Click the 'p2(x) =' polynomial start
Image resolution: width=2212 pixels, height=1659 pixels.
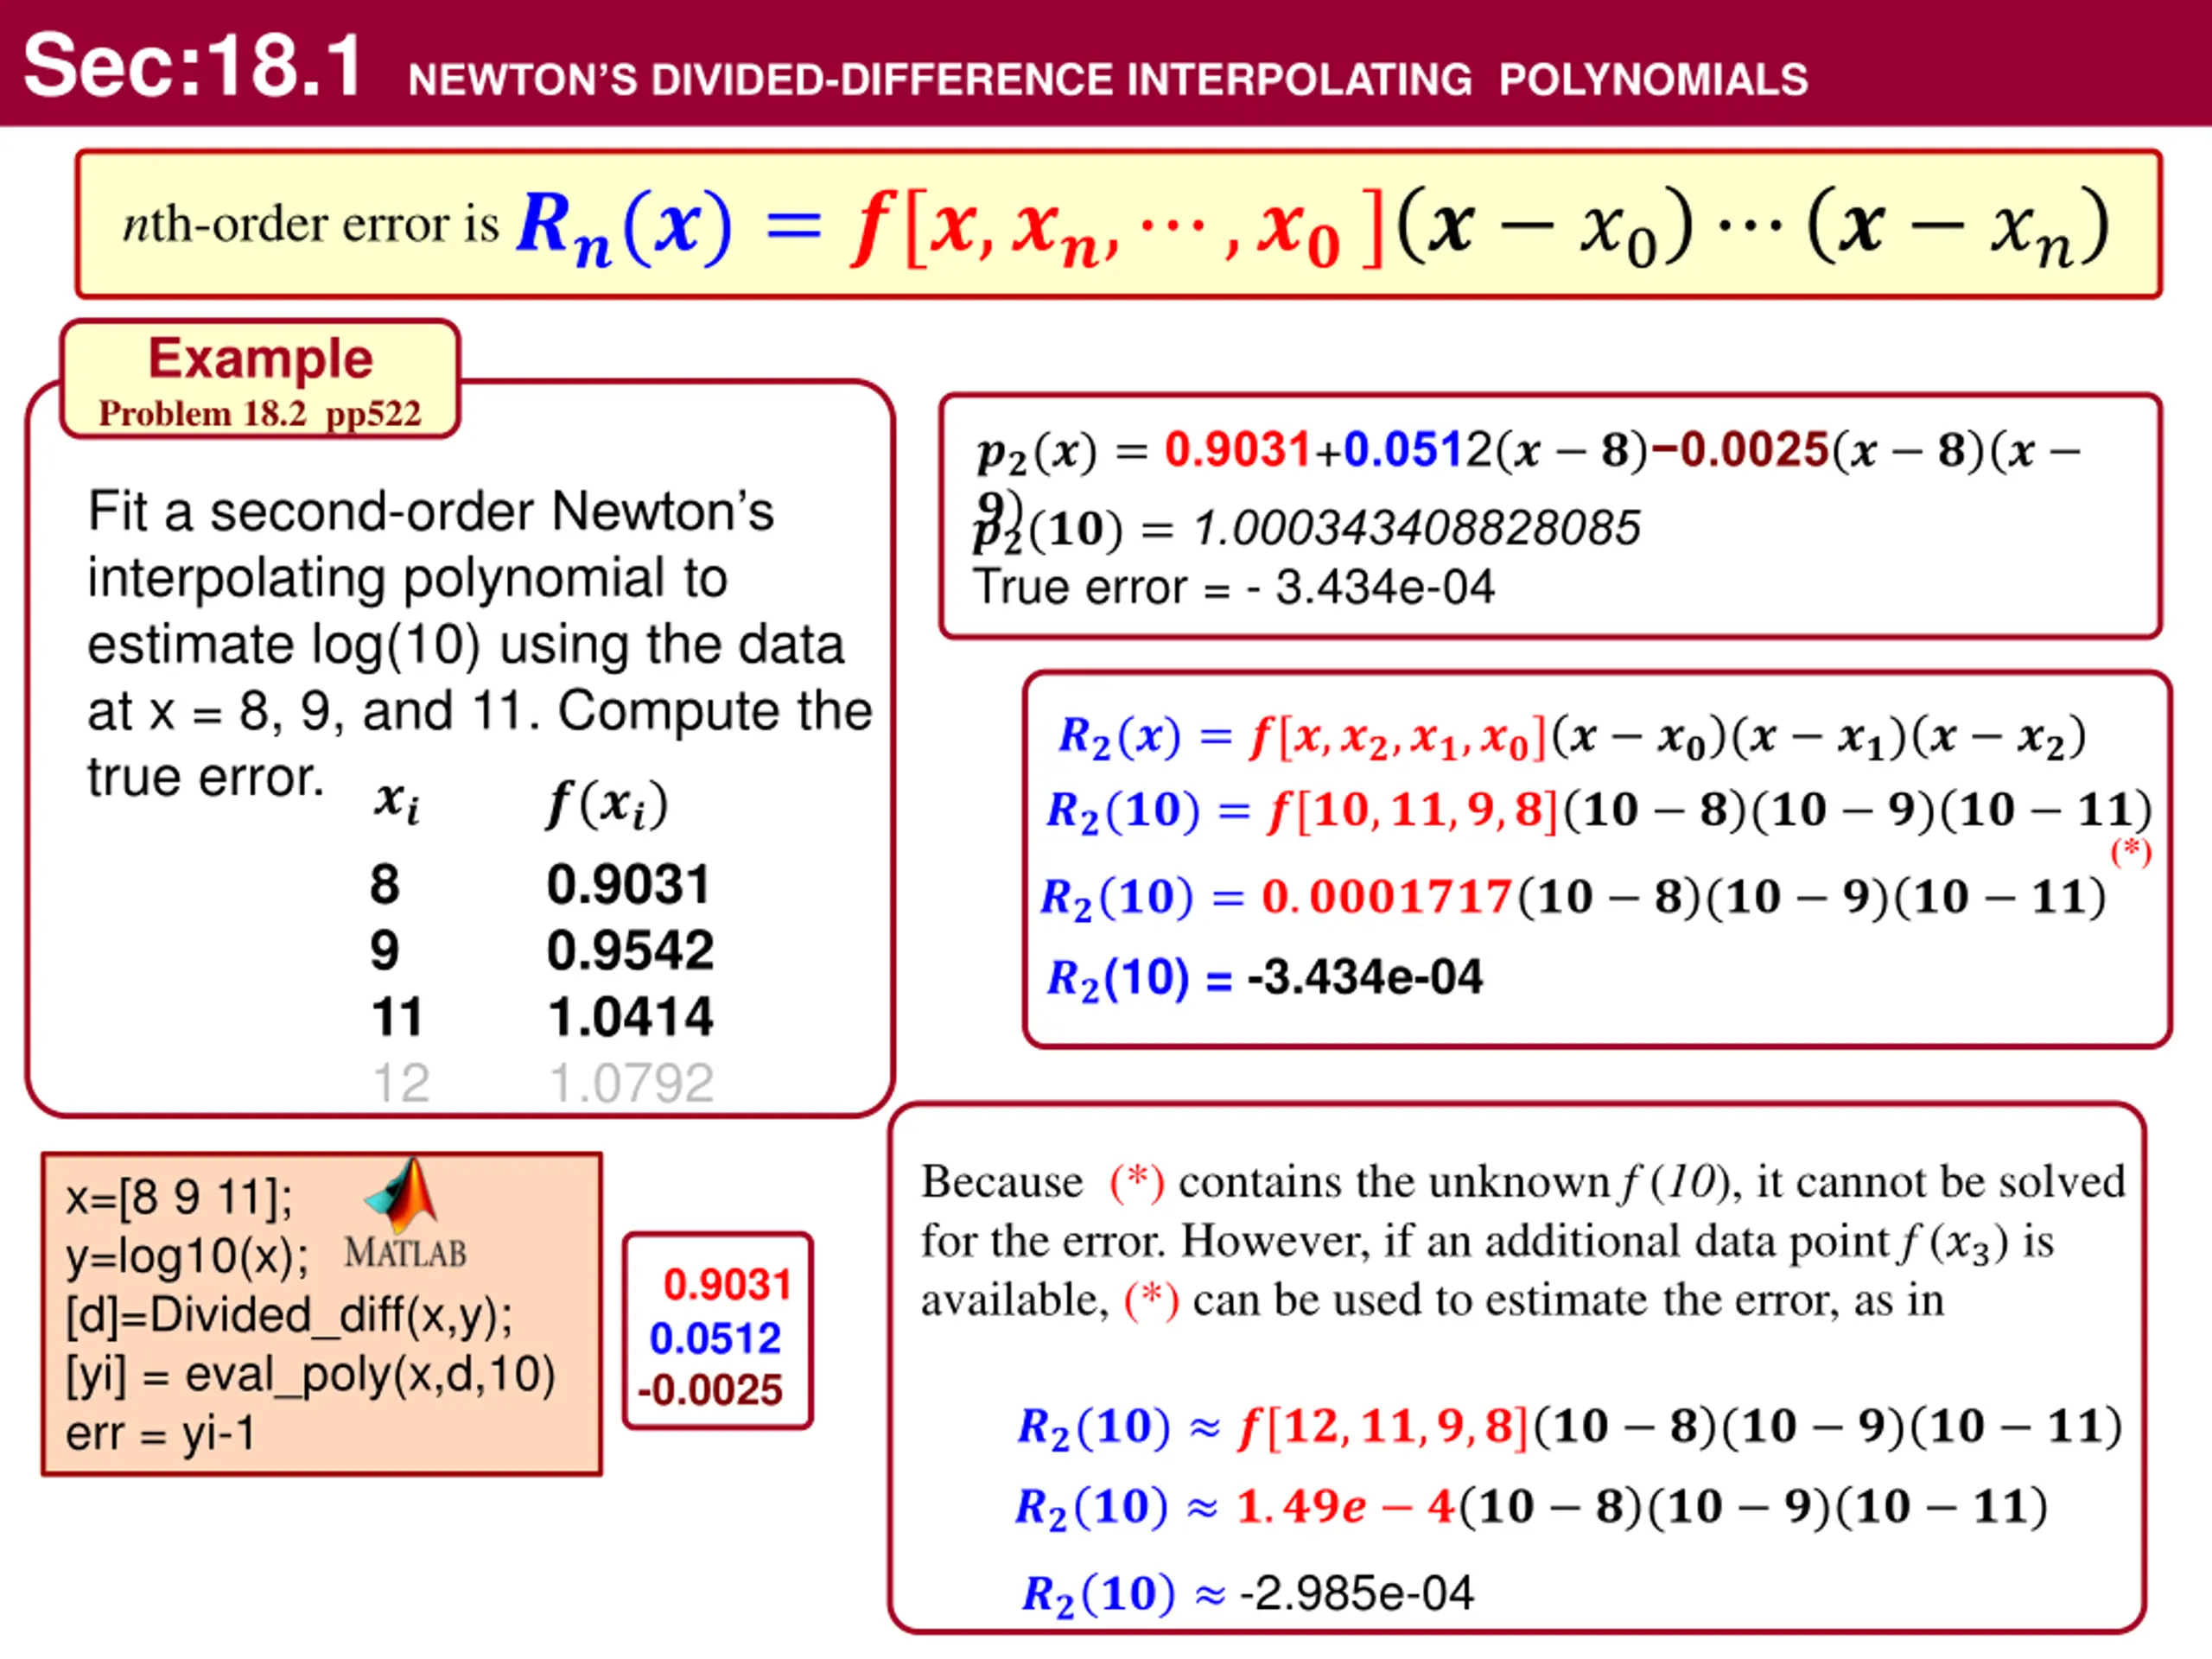(1064, 452)
